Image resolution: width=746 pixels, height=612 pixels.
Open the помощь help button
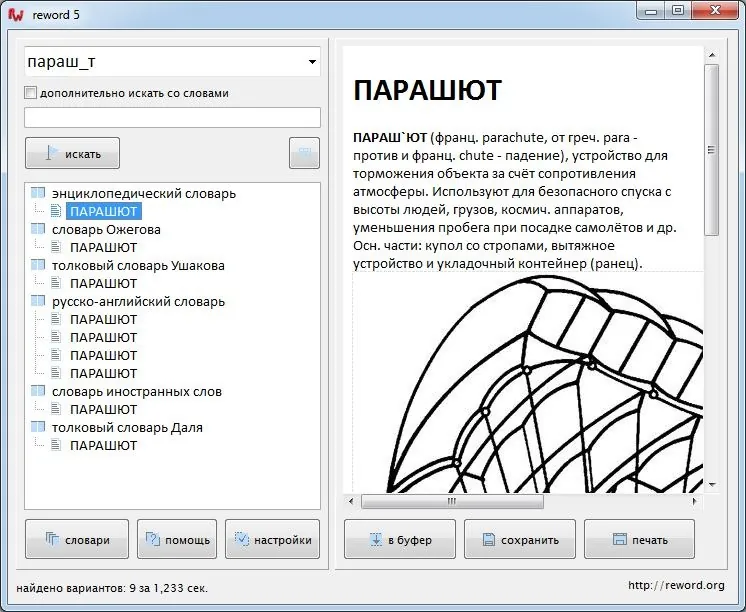click(177, 539)
